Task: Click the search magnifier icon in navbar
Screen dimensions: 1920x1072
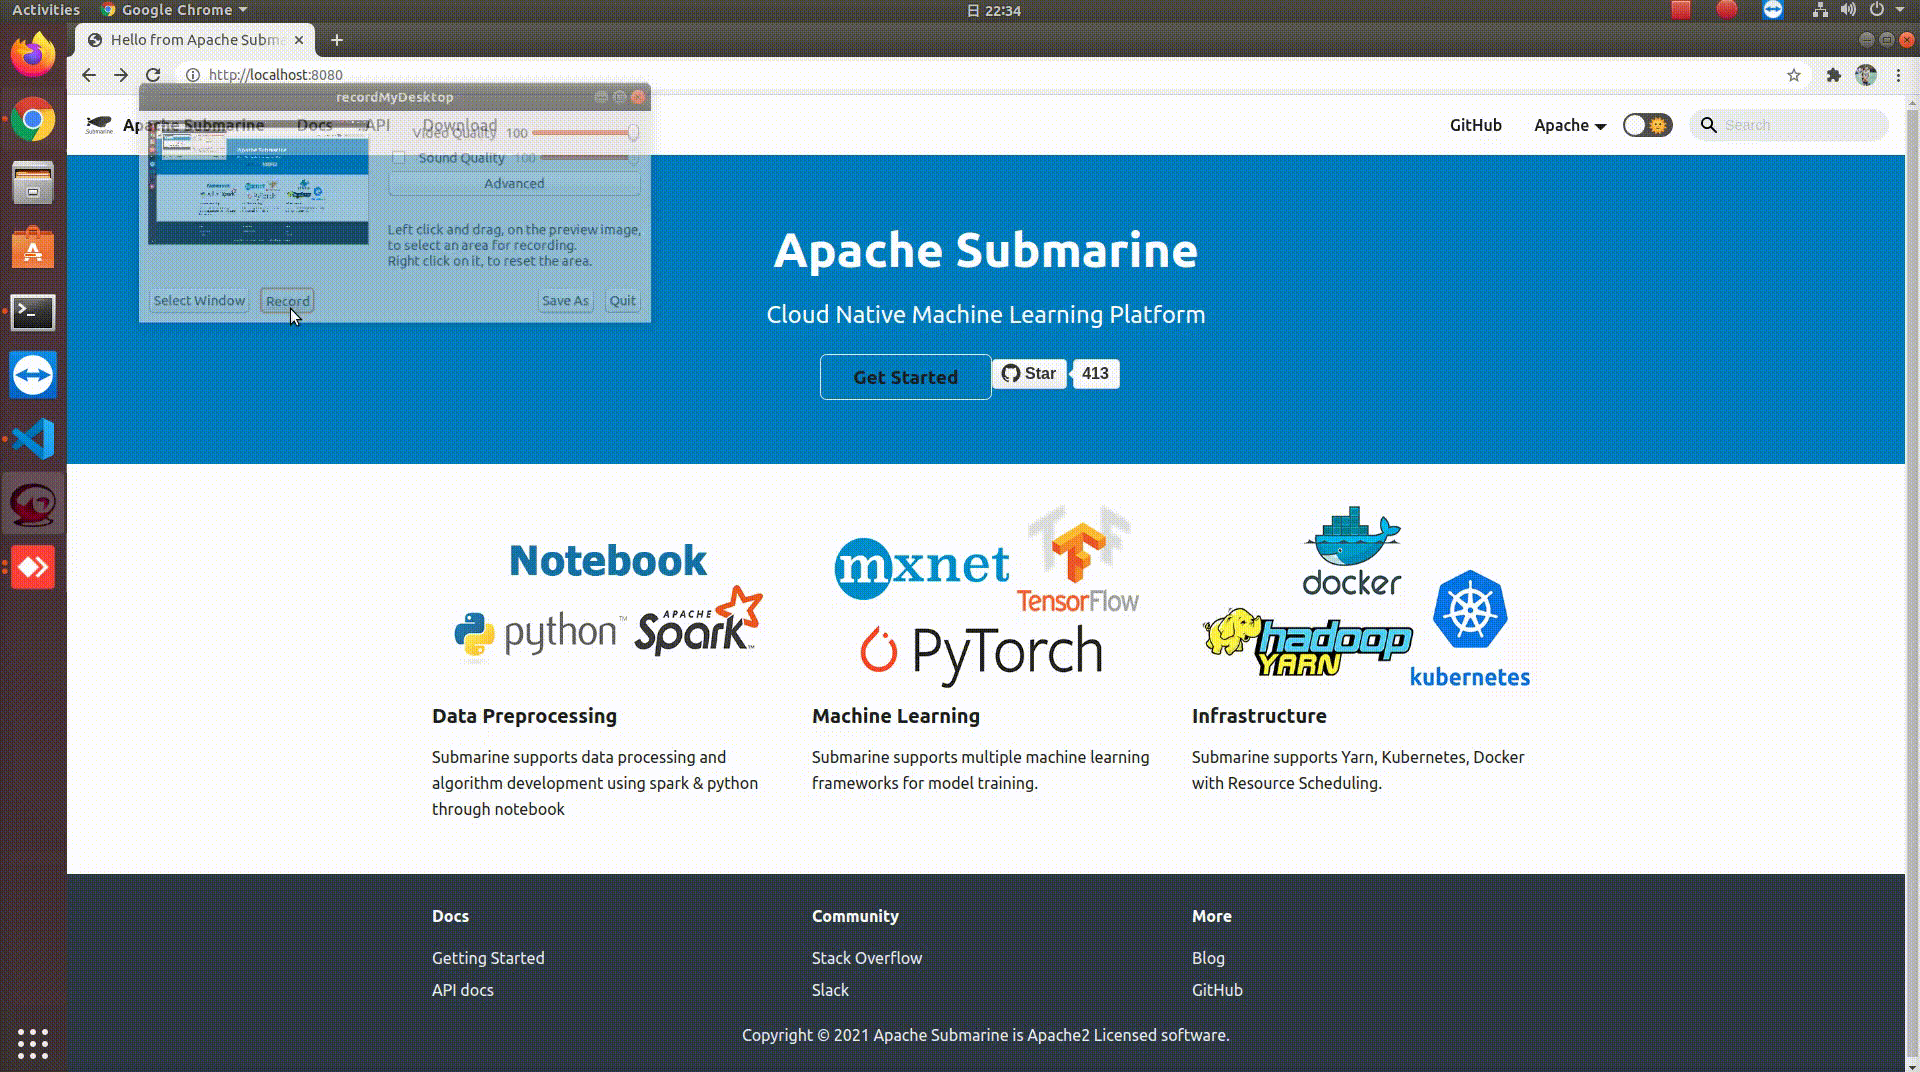Action: point(1708,125)
